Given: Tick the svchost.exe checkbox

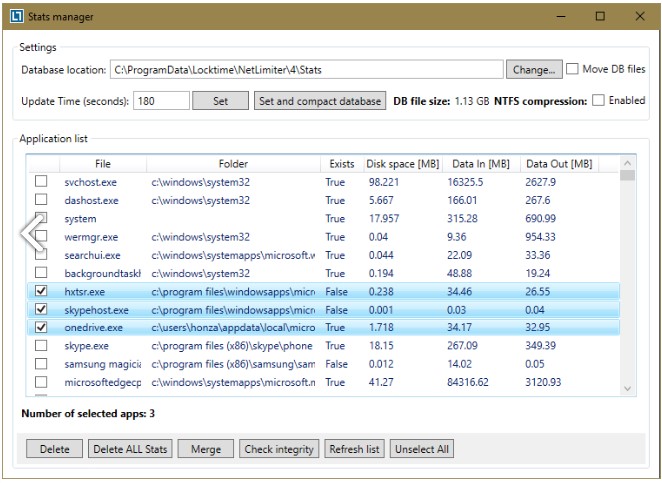Looking at the screenshot, I should point(41,182).
